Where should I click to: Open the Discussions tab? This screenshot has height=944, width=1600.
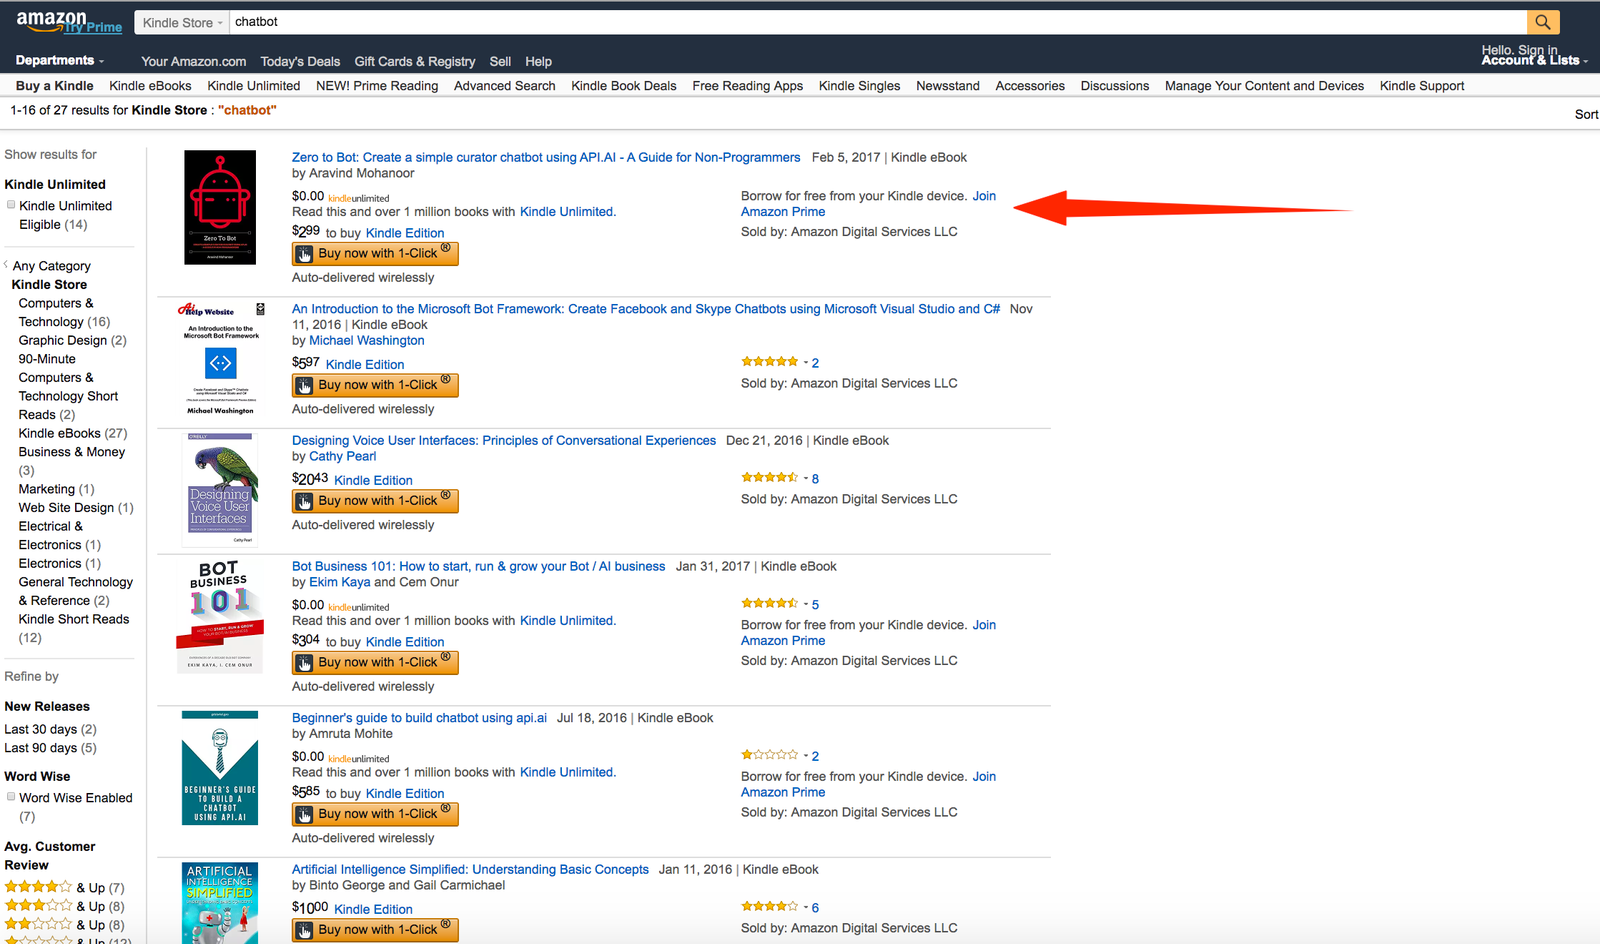[1115, 86]
